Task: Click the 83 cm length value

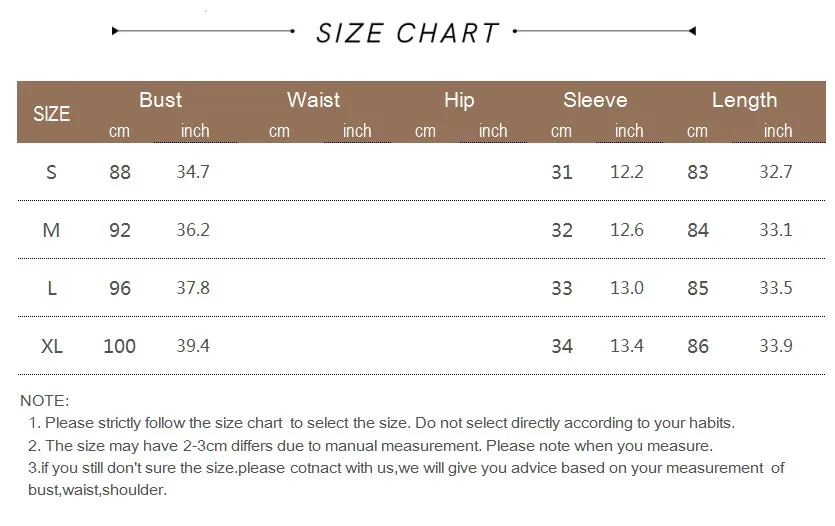Action: (698, 172)
